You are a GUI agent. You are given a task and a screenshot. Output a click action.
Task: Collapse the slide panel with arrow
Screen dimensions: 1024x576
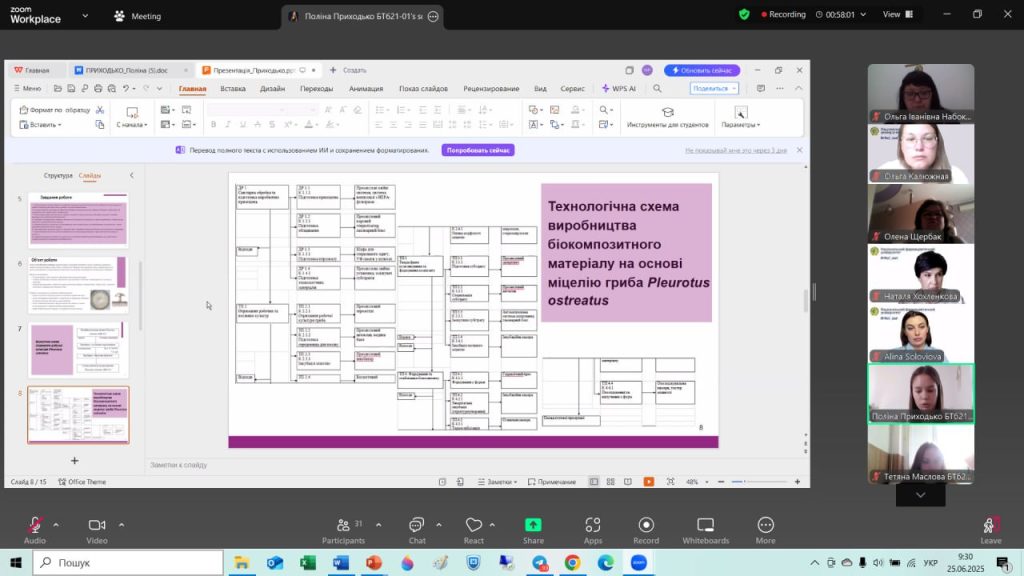pyautogui.click(x=132, y=175)
